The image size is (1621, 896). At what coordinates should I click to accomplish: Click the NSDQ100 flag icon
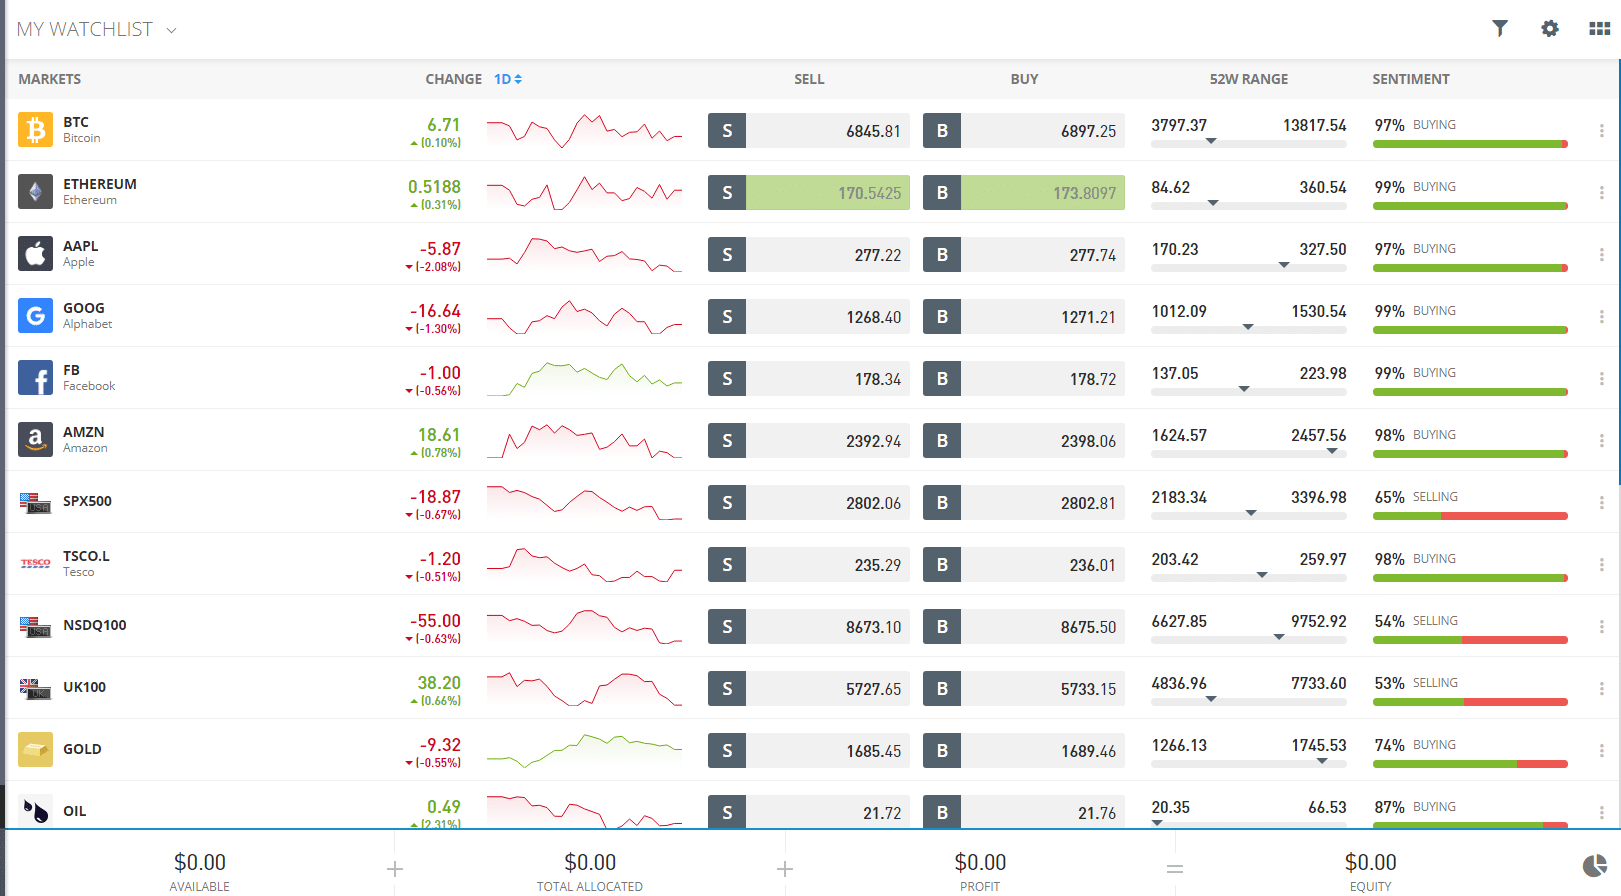[x=35, y=626]
